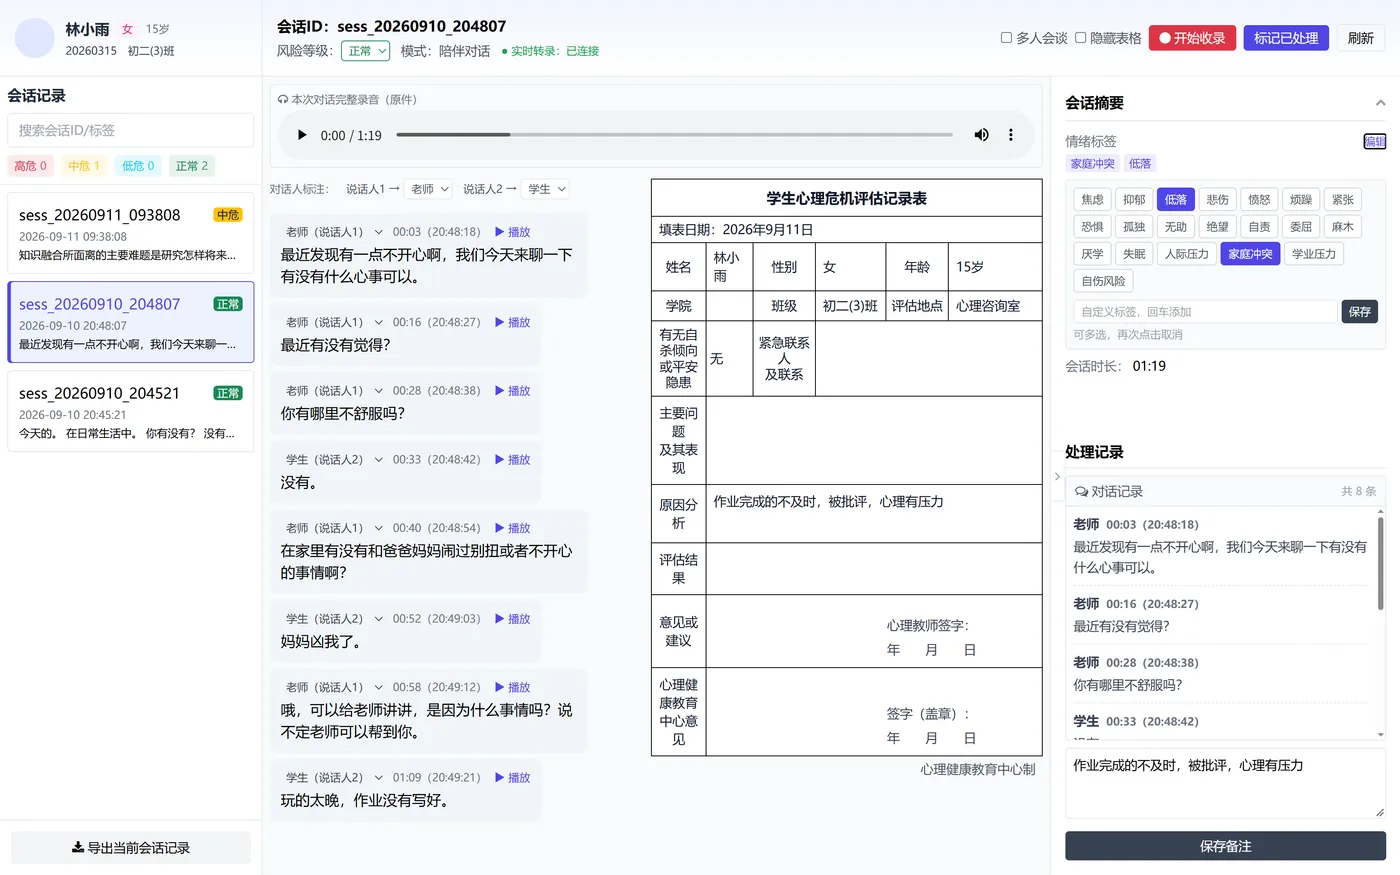The image size is (1400, 875).
Task: Play the 00:58 teacher message
Action: [513, 687]
